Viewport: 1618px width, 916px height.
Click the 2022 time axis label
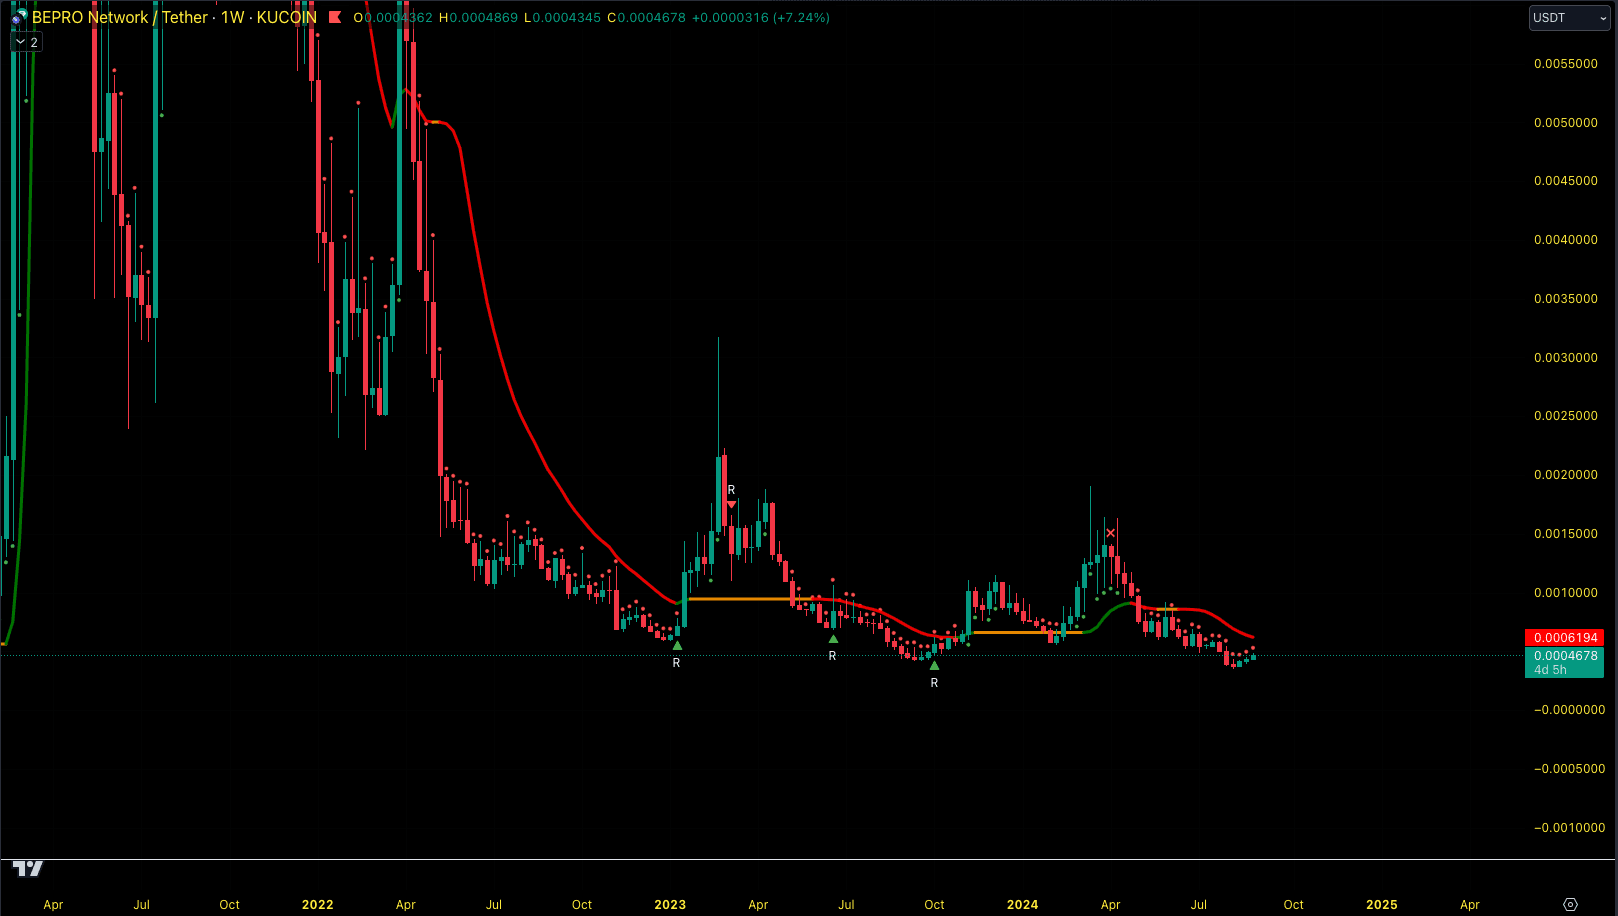pyautogui.click(x=318, y=904)
